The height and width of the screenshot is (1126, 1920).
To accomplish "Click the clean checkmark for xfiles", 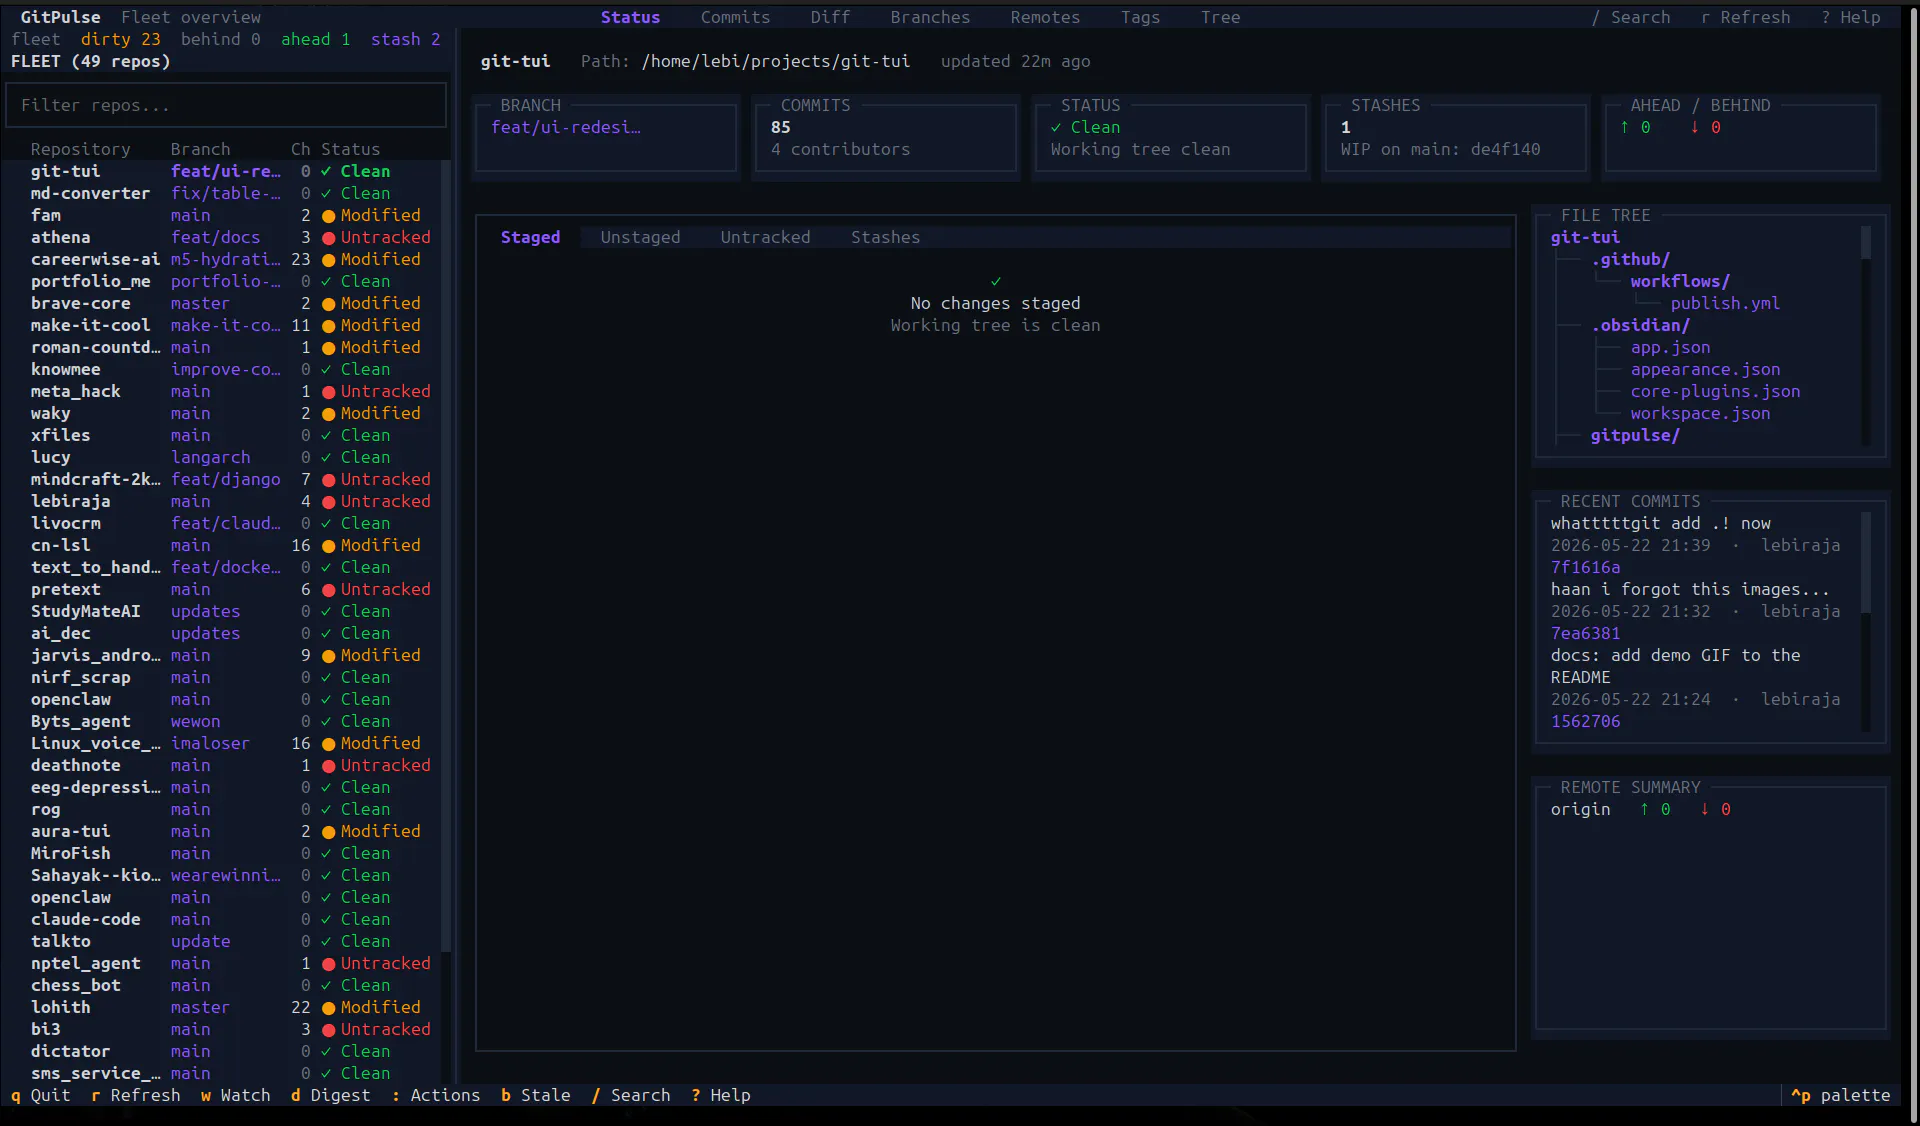I will point(326,435).
